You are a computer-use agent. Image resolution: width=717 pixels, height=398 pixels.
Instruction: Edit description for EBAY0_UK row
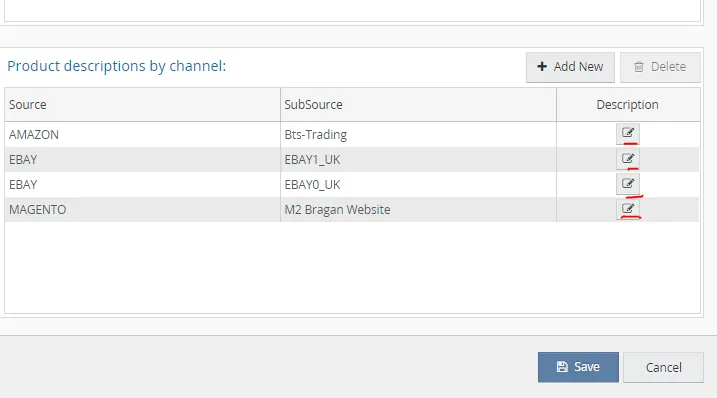tap(627, 184)
